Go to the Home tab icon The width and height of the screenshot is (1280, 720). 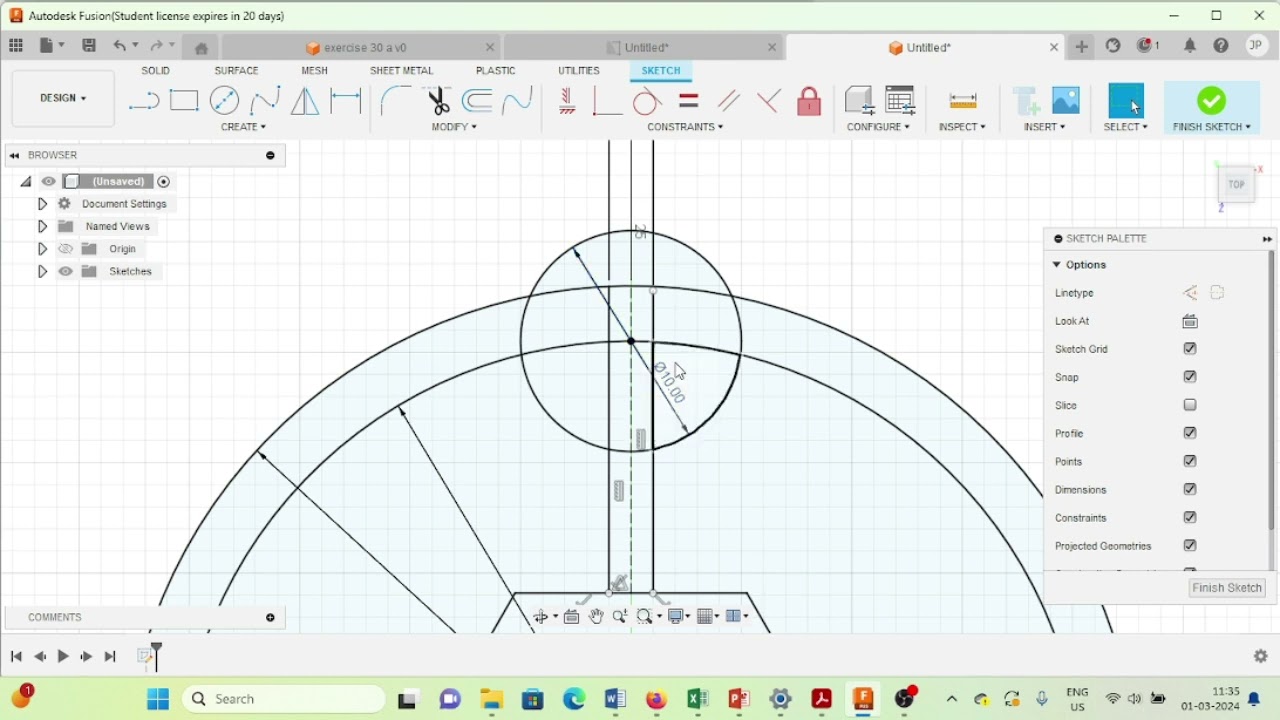coord(201,47)
